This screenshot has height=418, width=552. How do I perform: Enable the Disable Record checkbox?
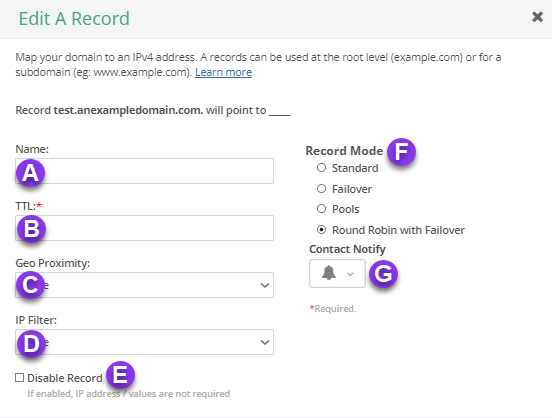pos(20,378)
